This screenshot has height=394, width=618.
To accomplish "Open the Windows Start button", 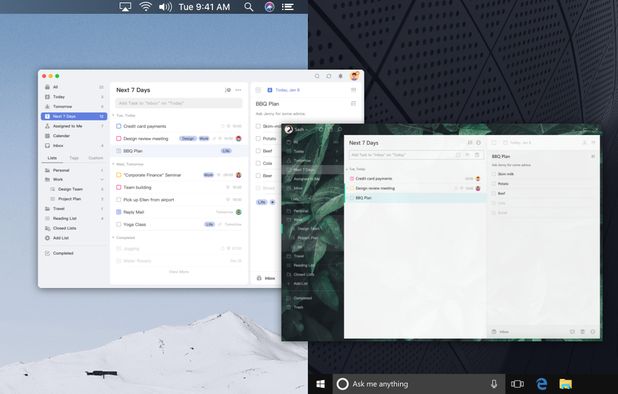I will [320, 384].
